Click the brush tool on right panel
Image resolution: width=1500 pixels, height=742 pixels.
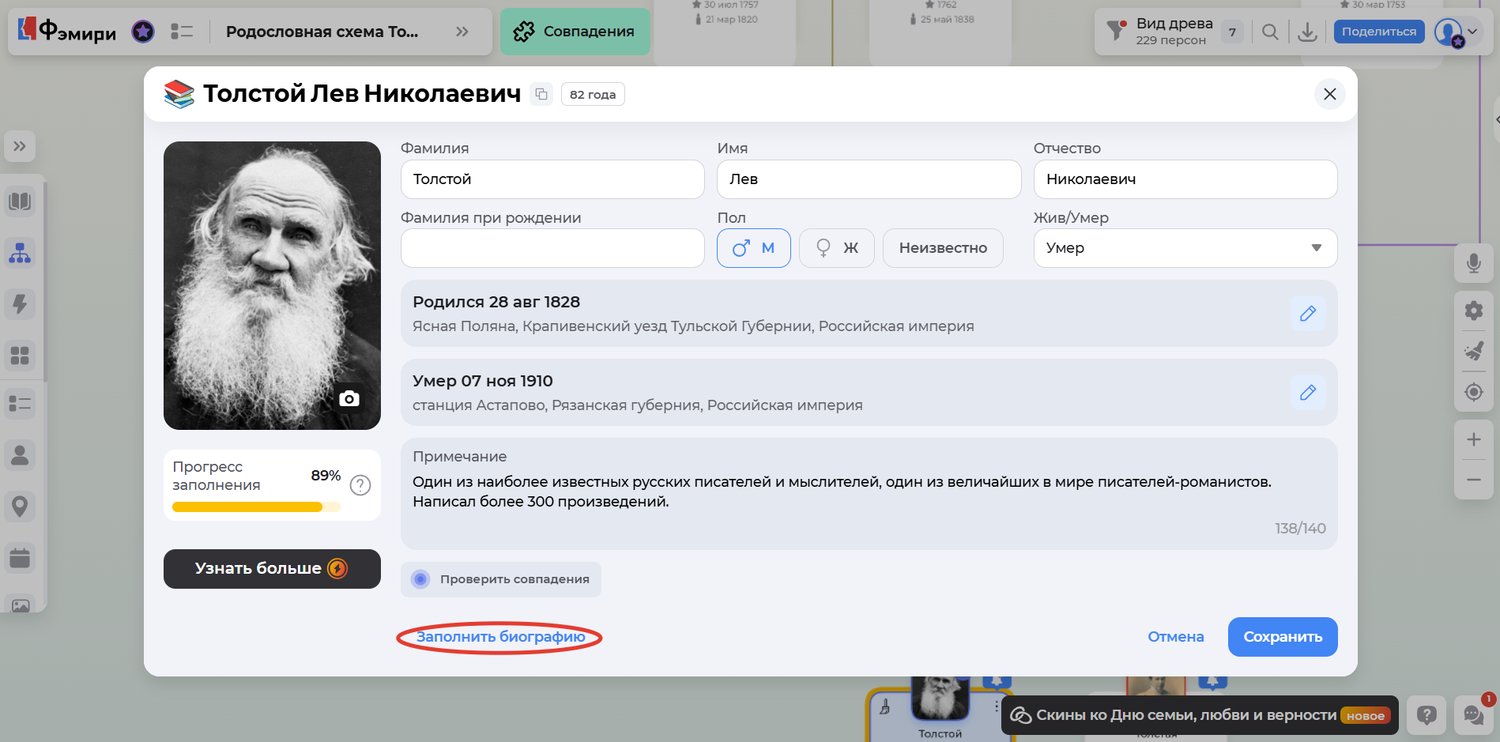click(1473, 351)
